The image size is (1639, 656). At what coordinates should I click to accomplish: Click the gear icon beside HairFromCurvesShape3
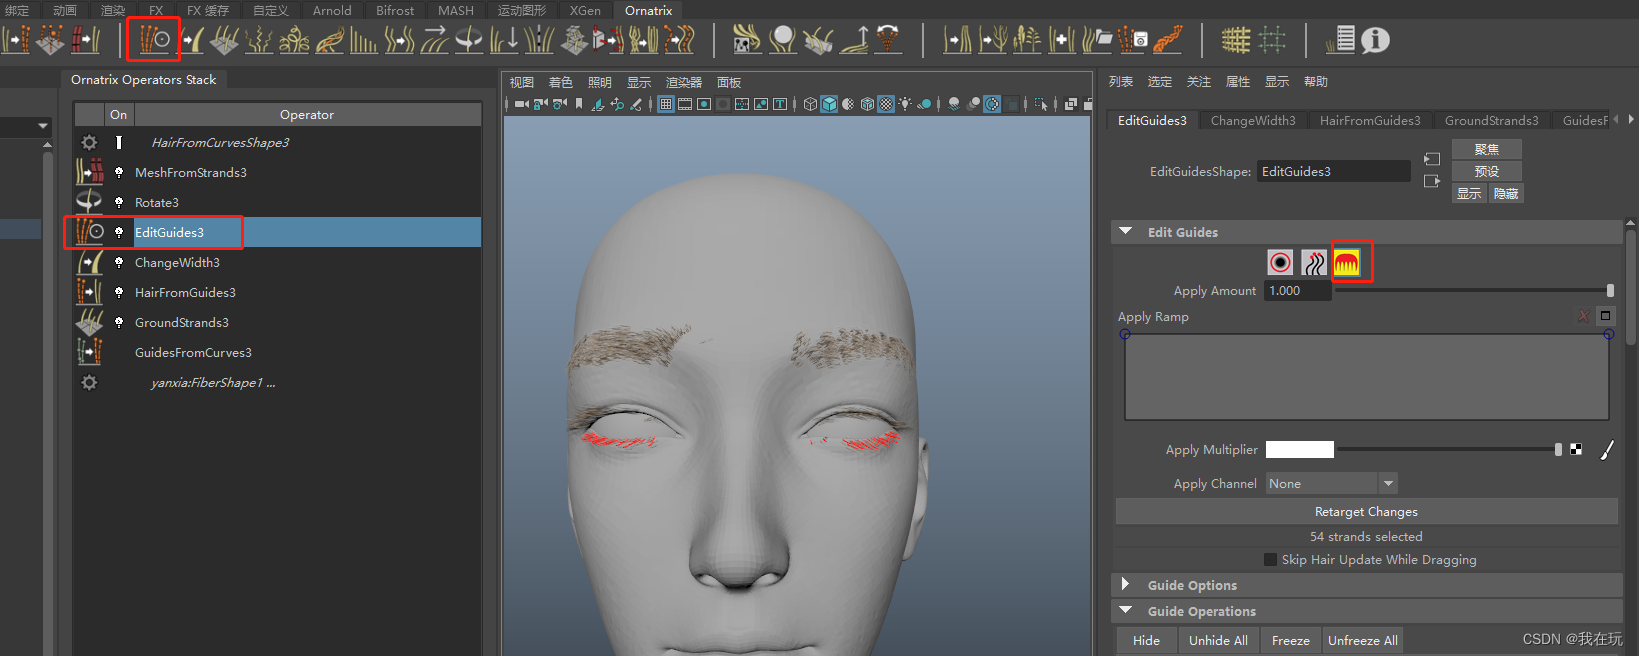click(90, 143)
